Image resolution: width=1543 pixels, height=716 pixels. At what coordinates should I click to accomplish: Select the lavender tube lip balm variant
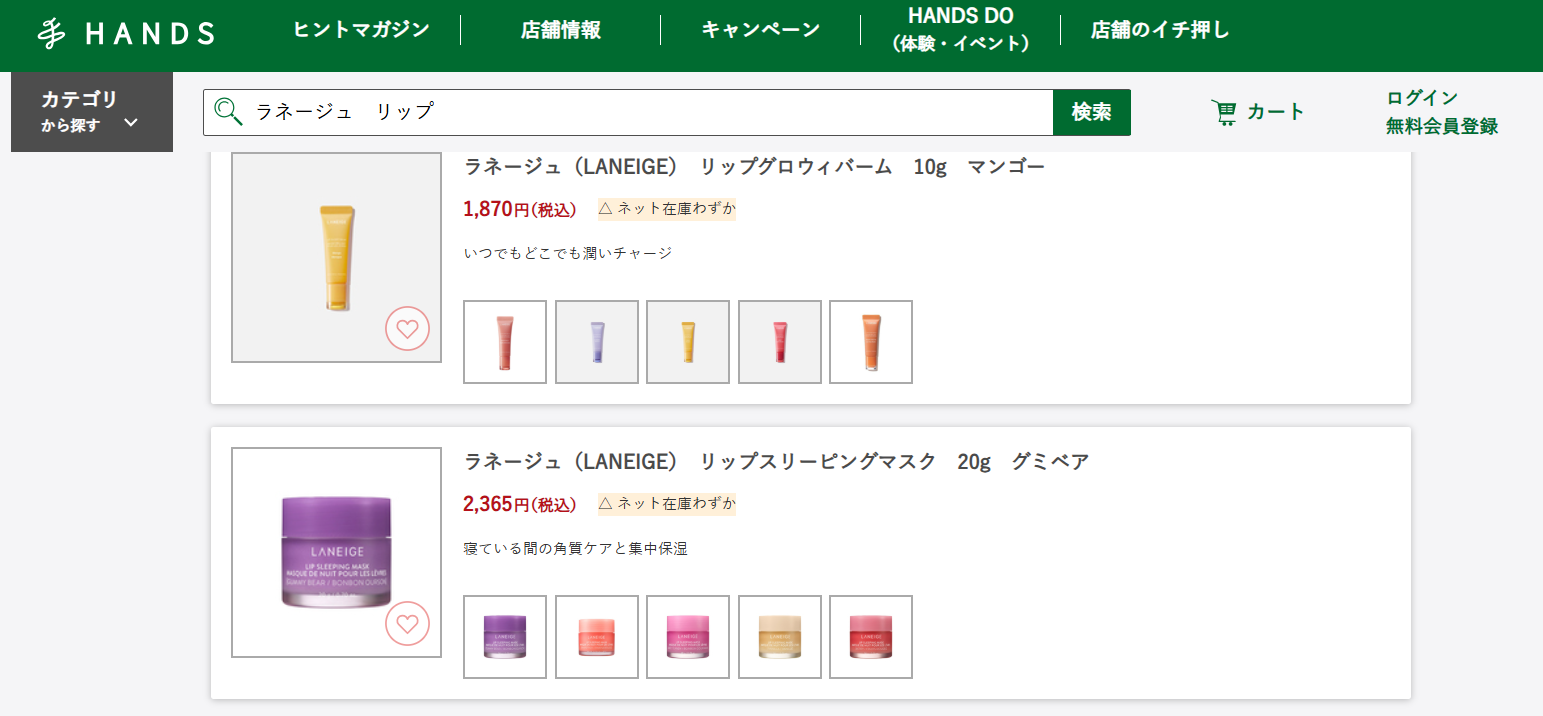coord(597,342)
